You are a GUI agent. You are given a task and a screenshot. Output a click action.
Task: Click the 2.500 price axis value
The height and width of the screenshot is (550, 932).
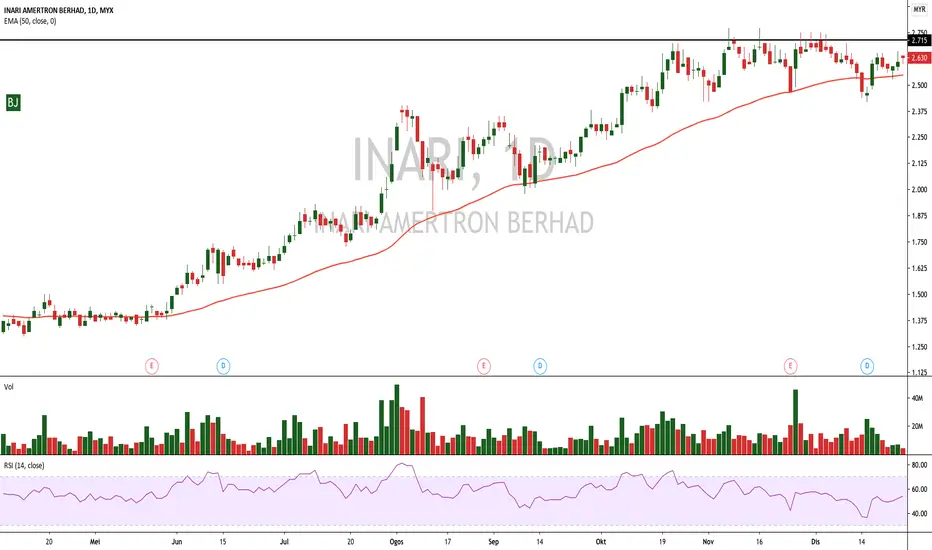point(919,85)
